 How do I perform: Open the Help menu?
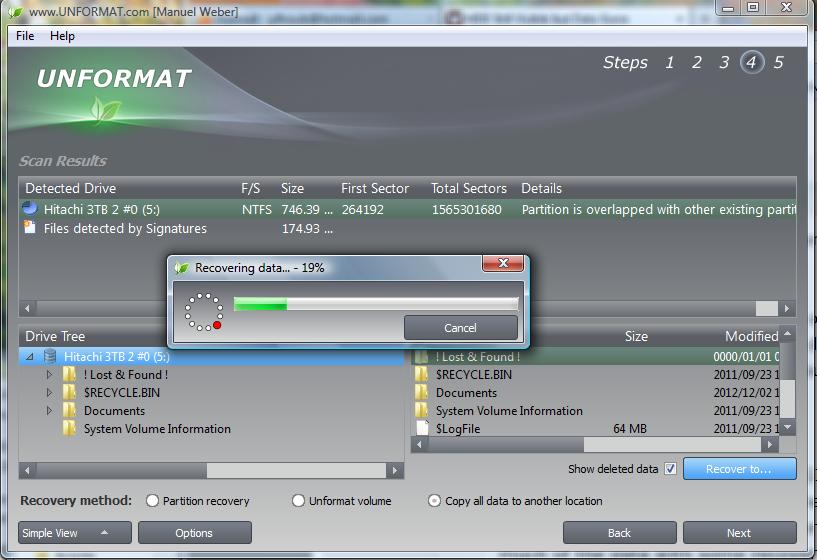(62, 36)
